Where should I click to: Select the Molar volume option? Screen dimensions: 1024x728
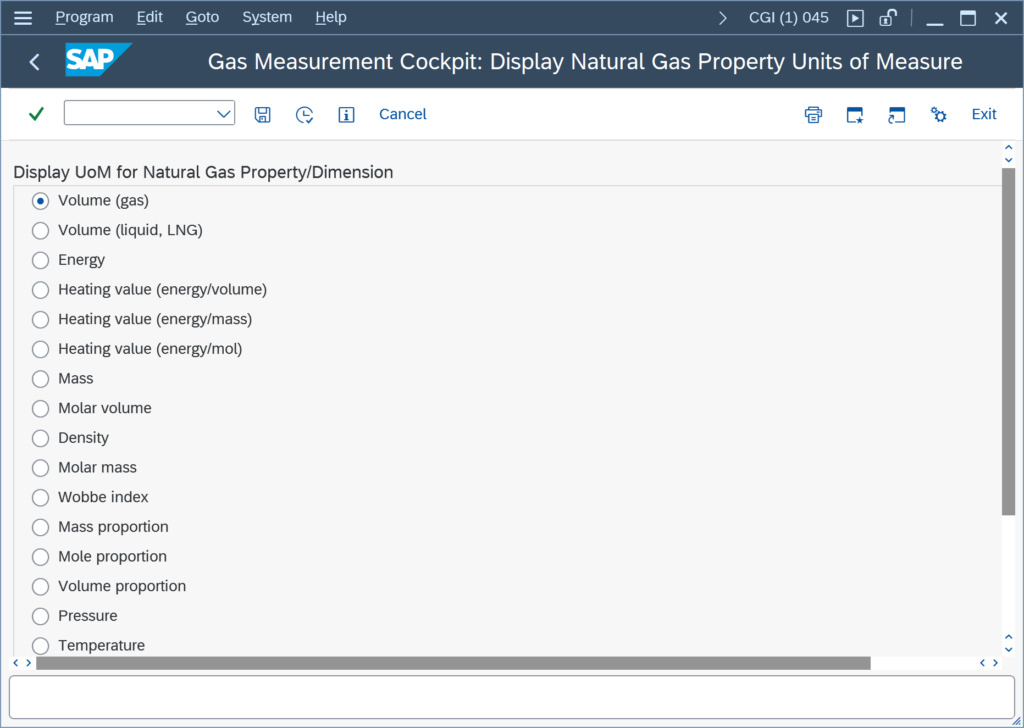[40, 409]
